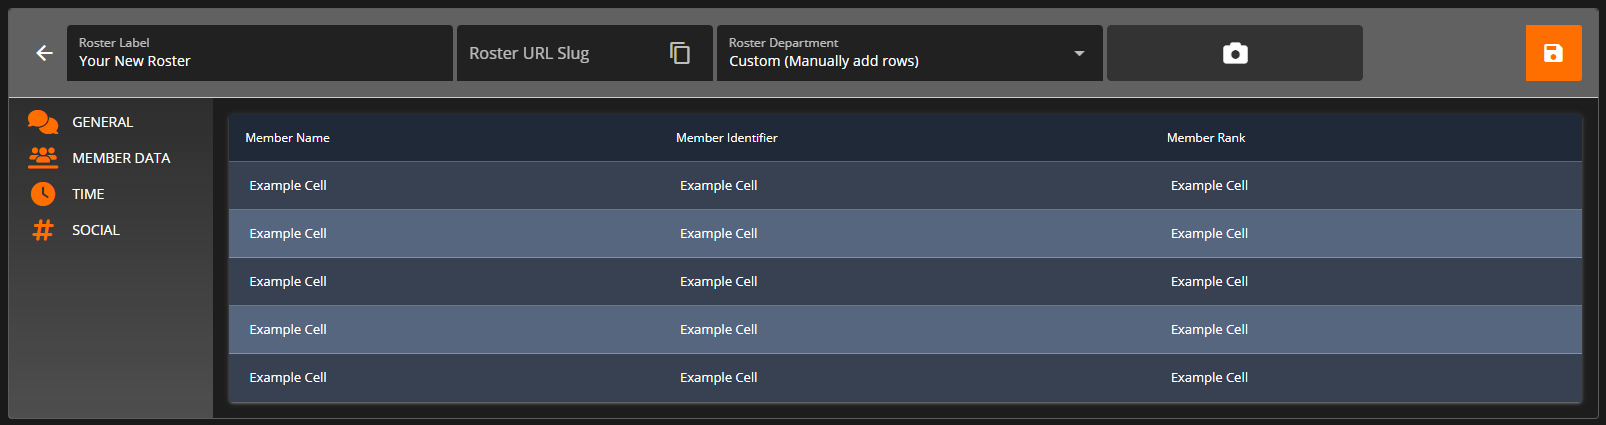Open the GENERAL settings tab
The height and width of the screenshot is (425, 1606).
pyautogui.click(x=102, y=122)
